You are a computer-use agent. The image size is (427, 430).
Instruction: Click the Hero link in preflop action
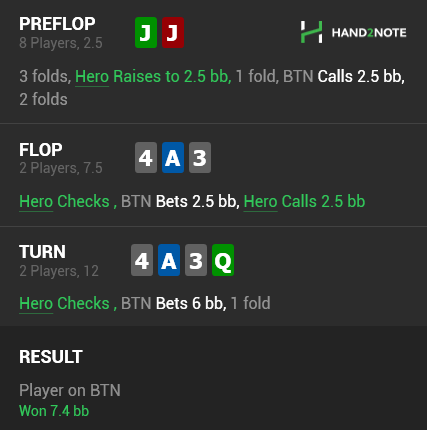92,77
